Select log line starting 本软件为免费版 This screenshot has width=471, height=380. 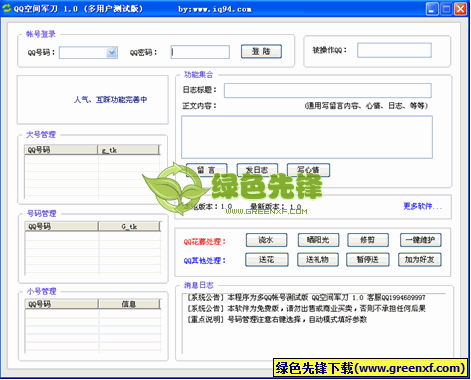pyautogui.click(x=307, y=308)
